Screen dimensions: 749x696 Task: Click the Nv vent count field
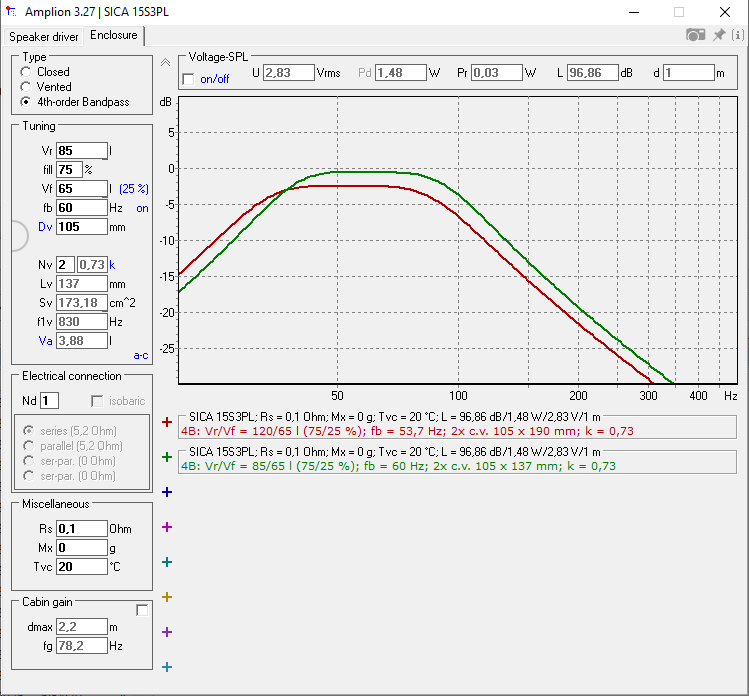(x=65, y=265)
